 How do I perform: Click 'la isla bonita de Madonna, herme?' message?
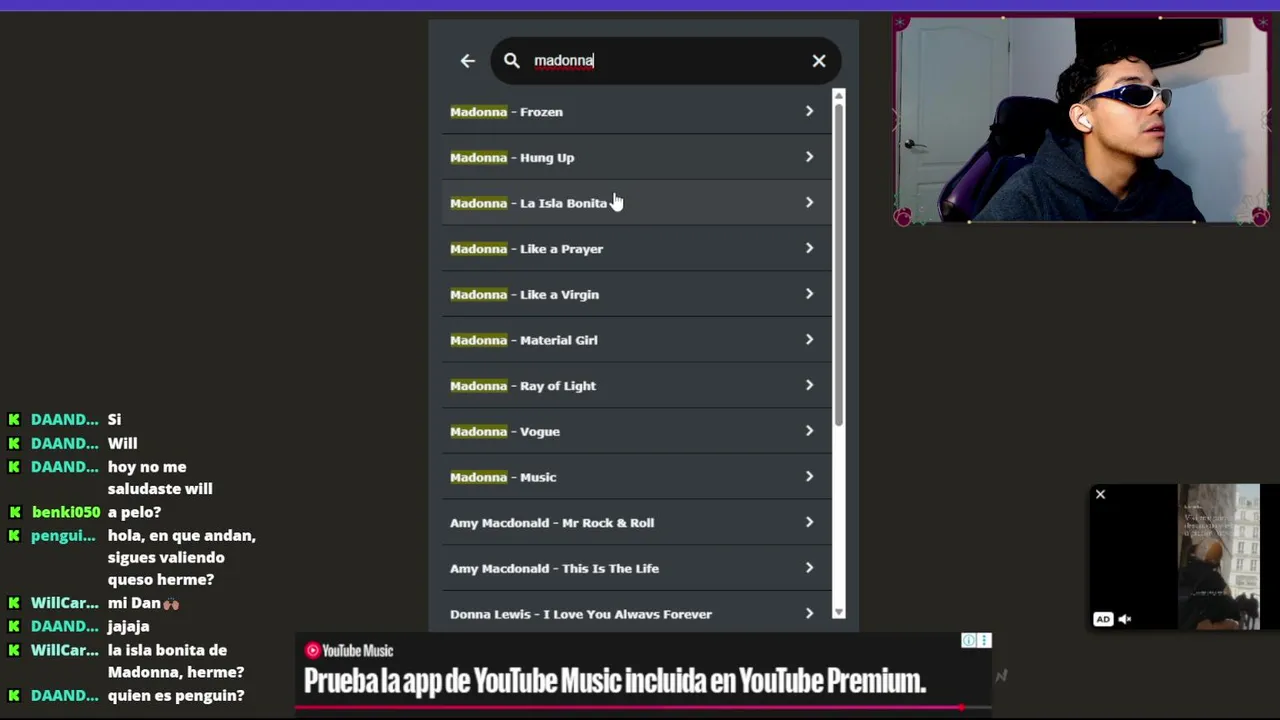coord(176,661)
